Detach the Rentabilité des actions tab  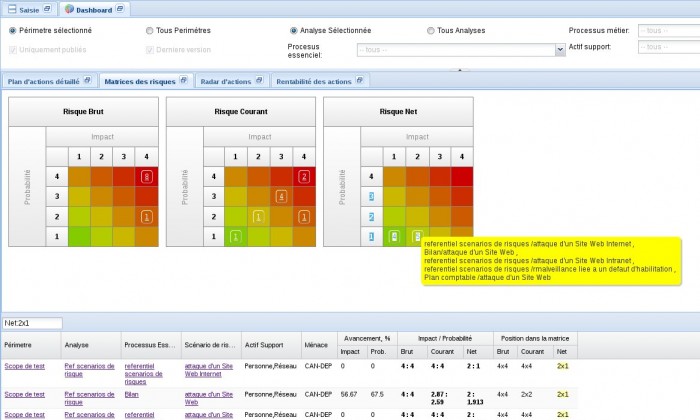[360, 80]
